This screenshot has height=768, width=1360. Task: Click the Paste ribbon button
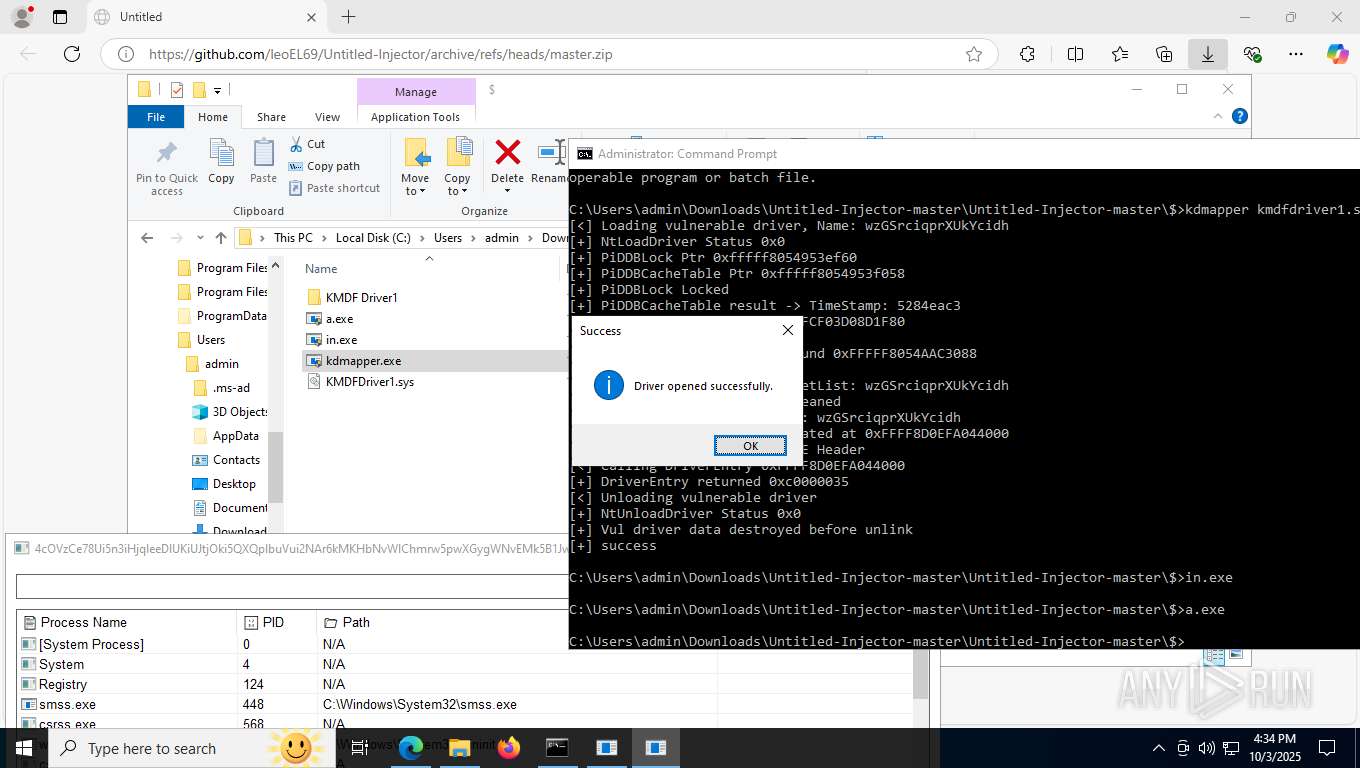[x=263, y=162]
